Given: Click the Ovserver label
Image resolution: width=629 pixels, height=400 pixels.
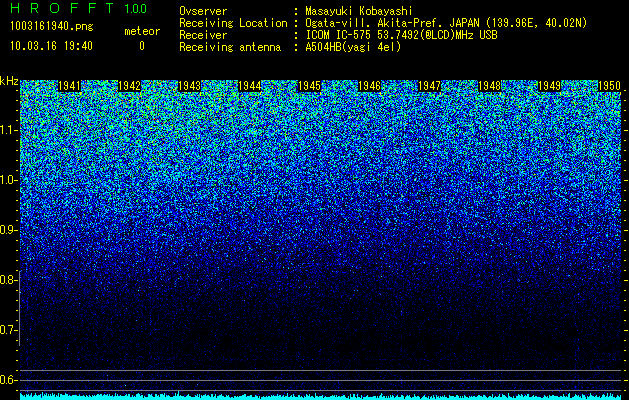Looking at the screenshot, I should click(203, 11).
